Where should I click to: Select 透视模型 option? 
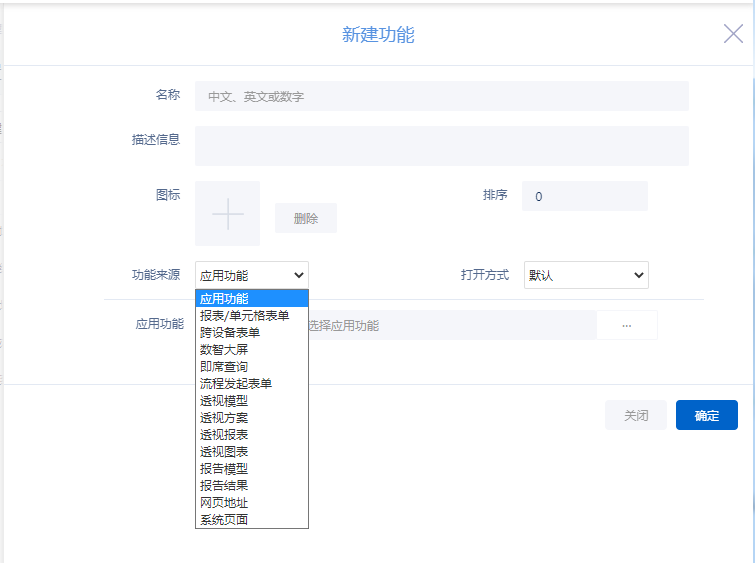tap(224, 400)
